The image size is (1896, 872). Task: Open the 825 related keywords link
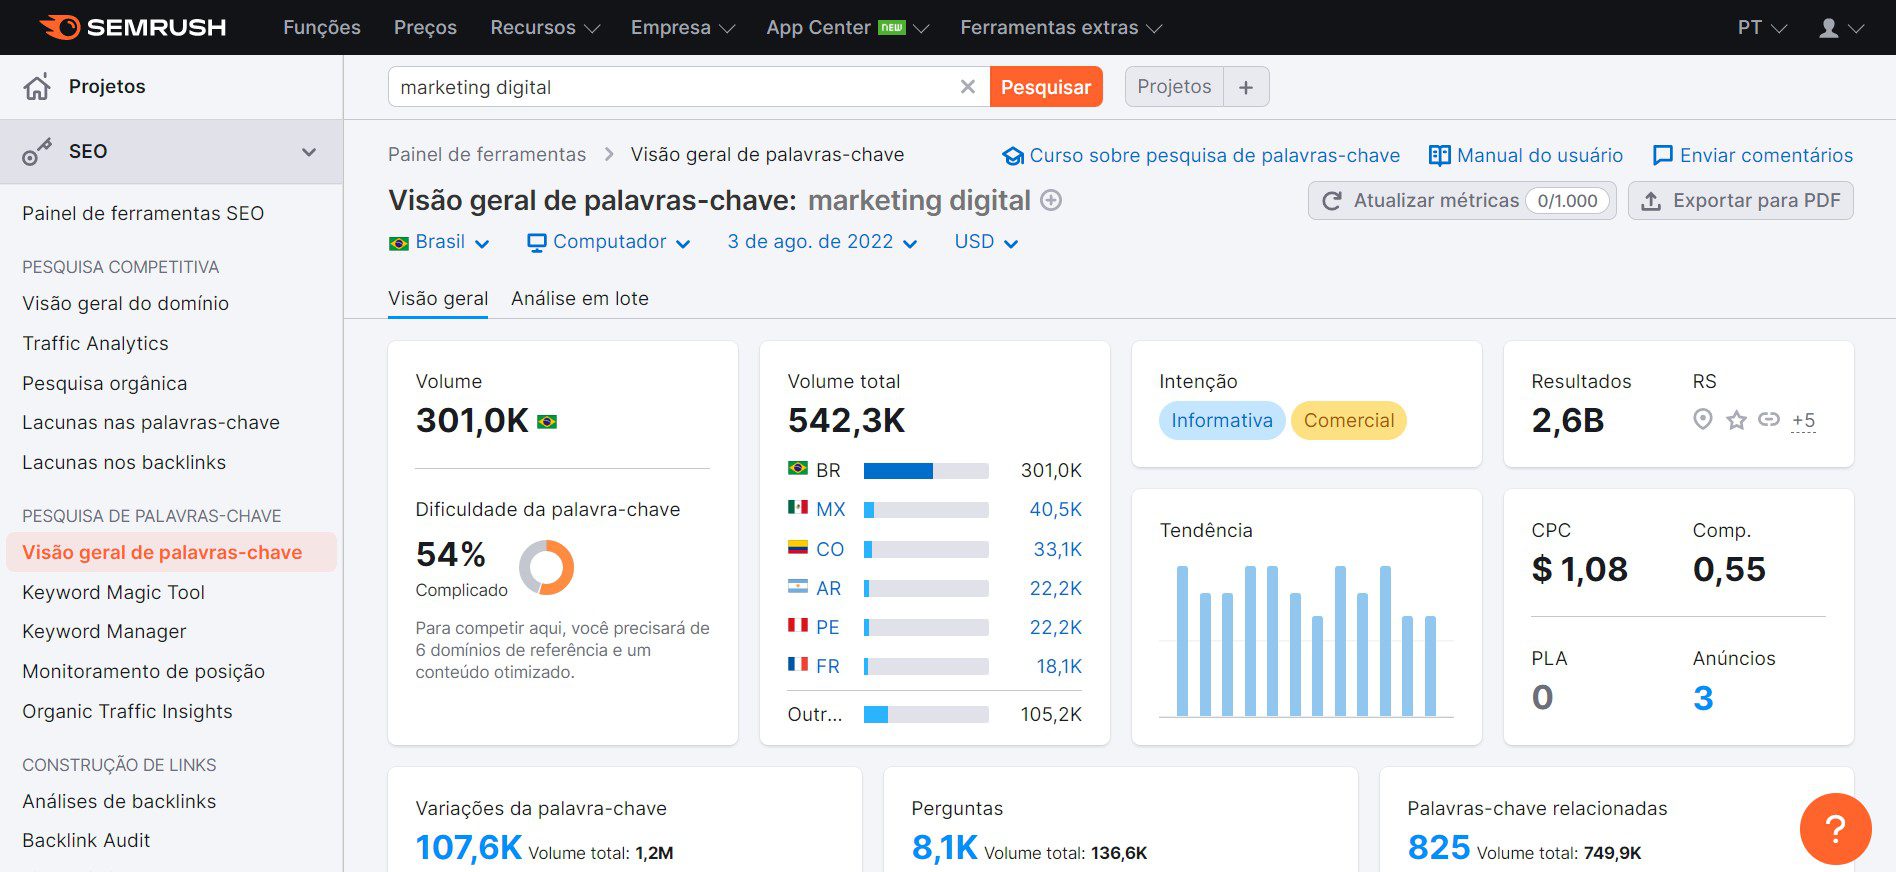1438,848
